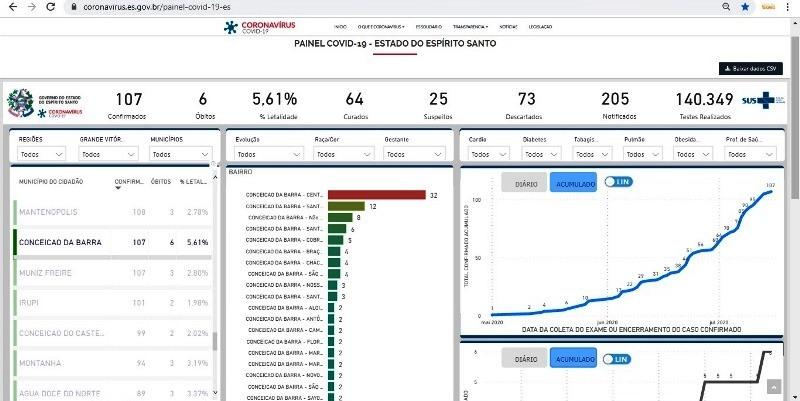Image resolution: width=800 pixels, height=401 pixels.
Task: Select the Montanha row
Action: click(x=112, y=363)
